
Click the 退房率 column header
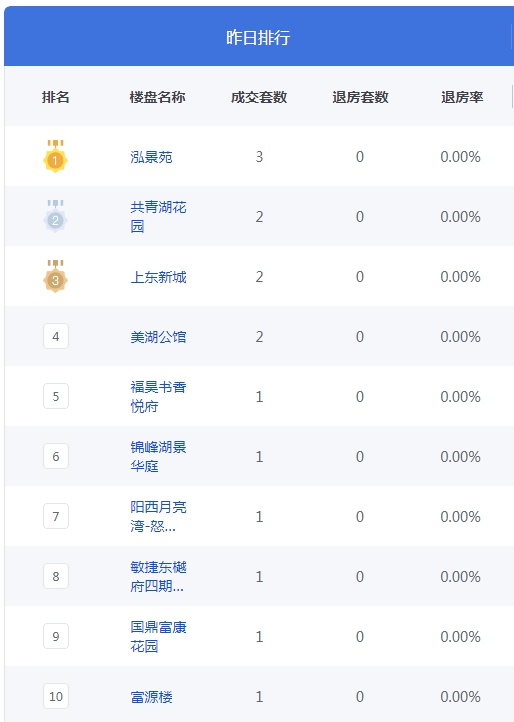tap(462, 97)
